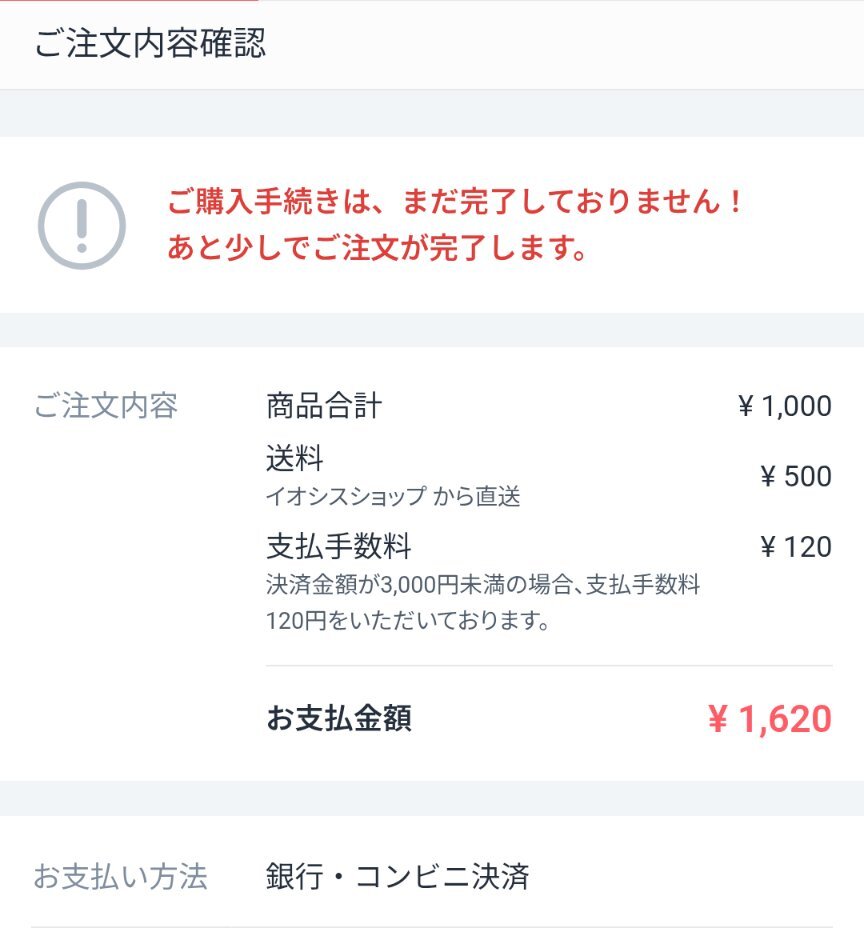Select the bold お支払金額 label

point(339,718)
